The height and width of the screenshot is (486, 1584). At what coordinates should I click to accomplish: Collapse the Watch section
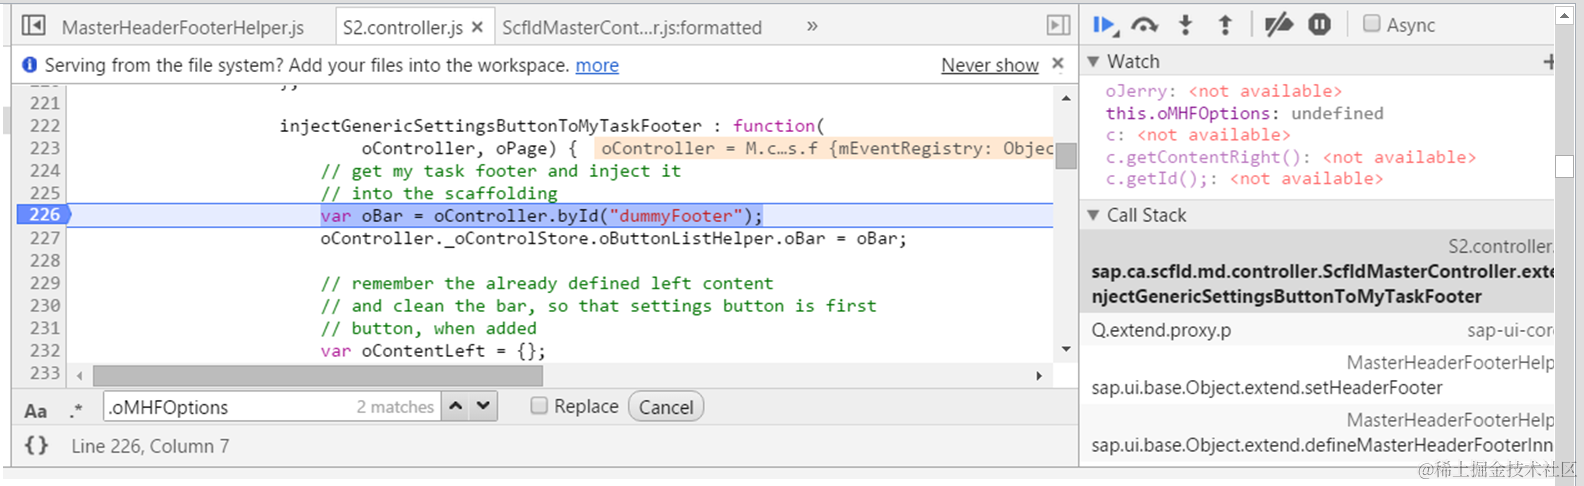click(x=1093, y=62)
